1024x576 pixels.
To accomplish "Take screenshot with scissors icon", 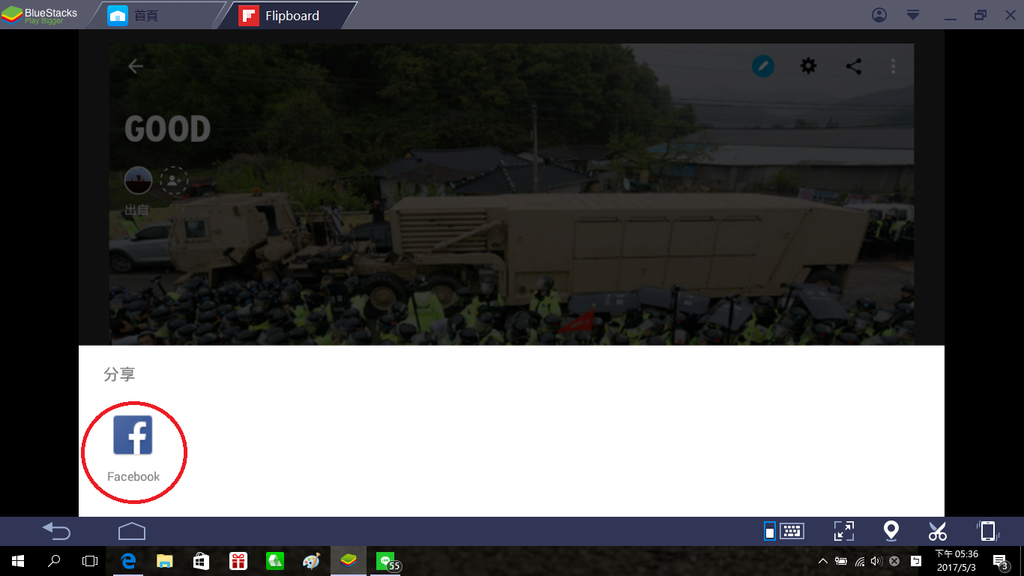I will coord(938,531).
